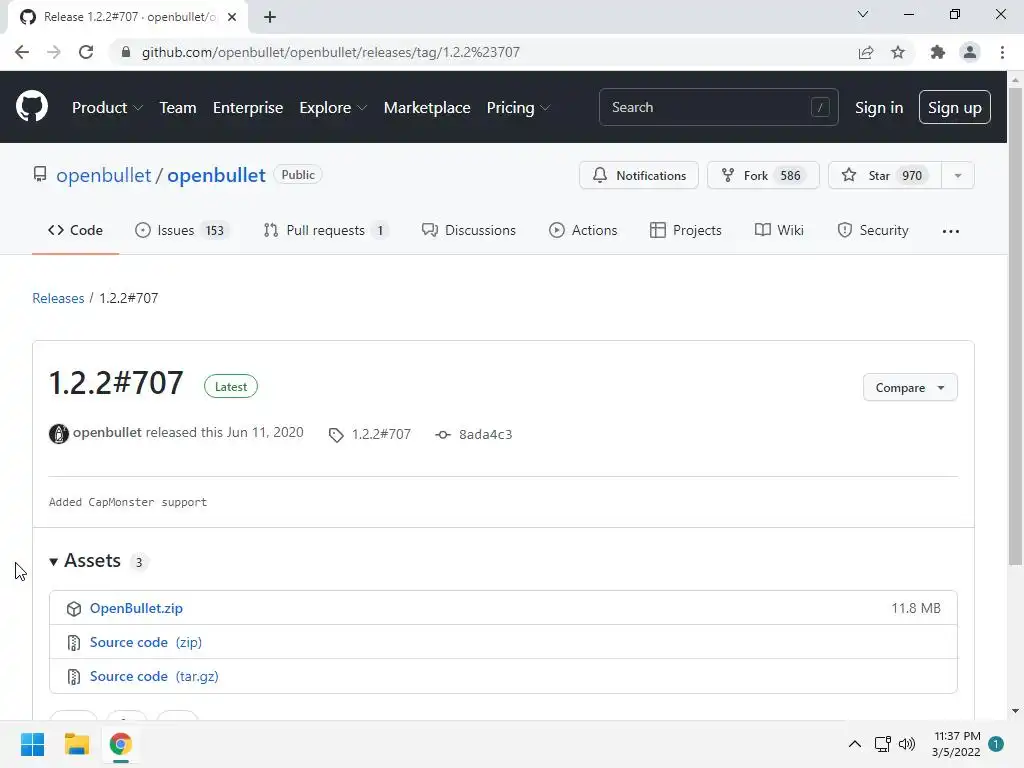Image resolution: width=1024 pixels, height=768 pixels.
Task: Click the notification badge in the tray
Action: coord(995,744)
